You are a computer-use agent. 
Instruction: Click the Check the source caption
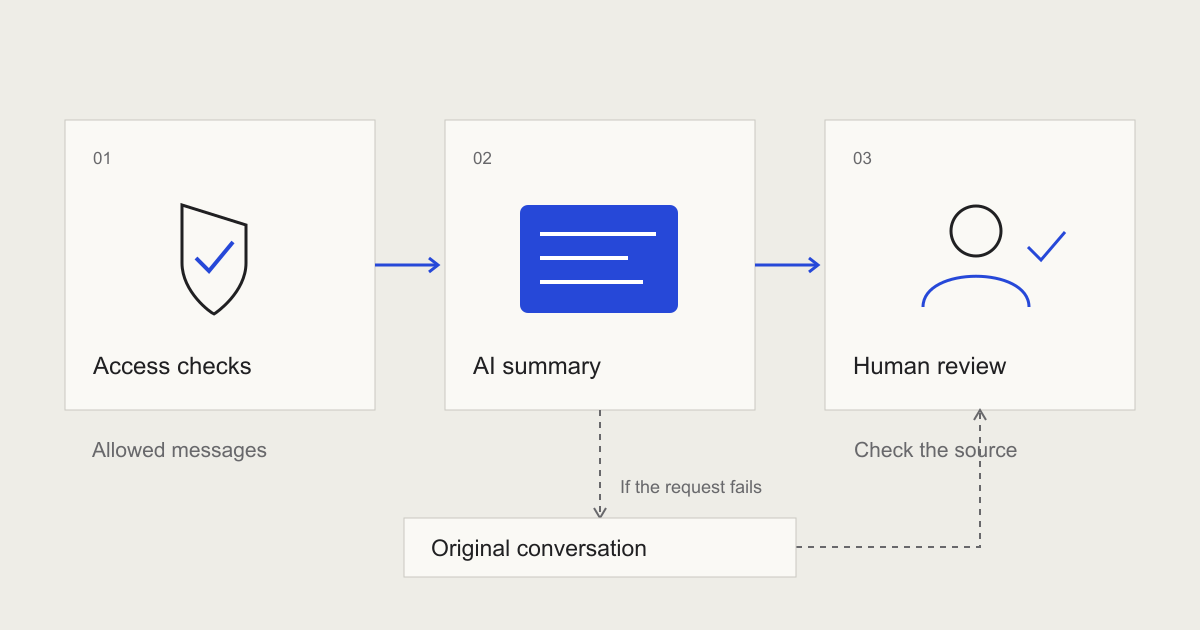(x=936, y=450)
